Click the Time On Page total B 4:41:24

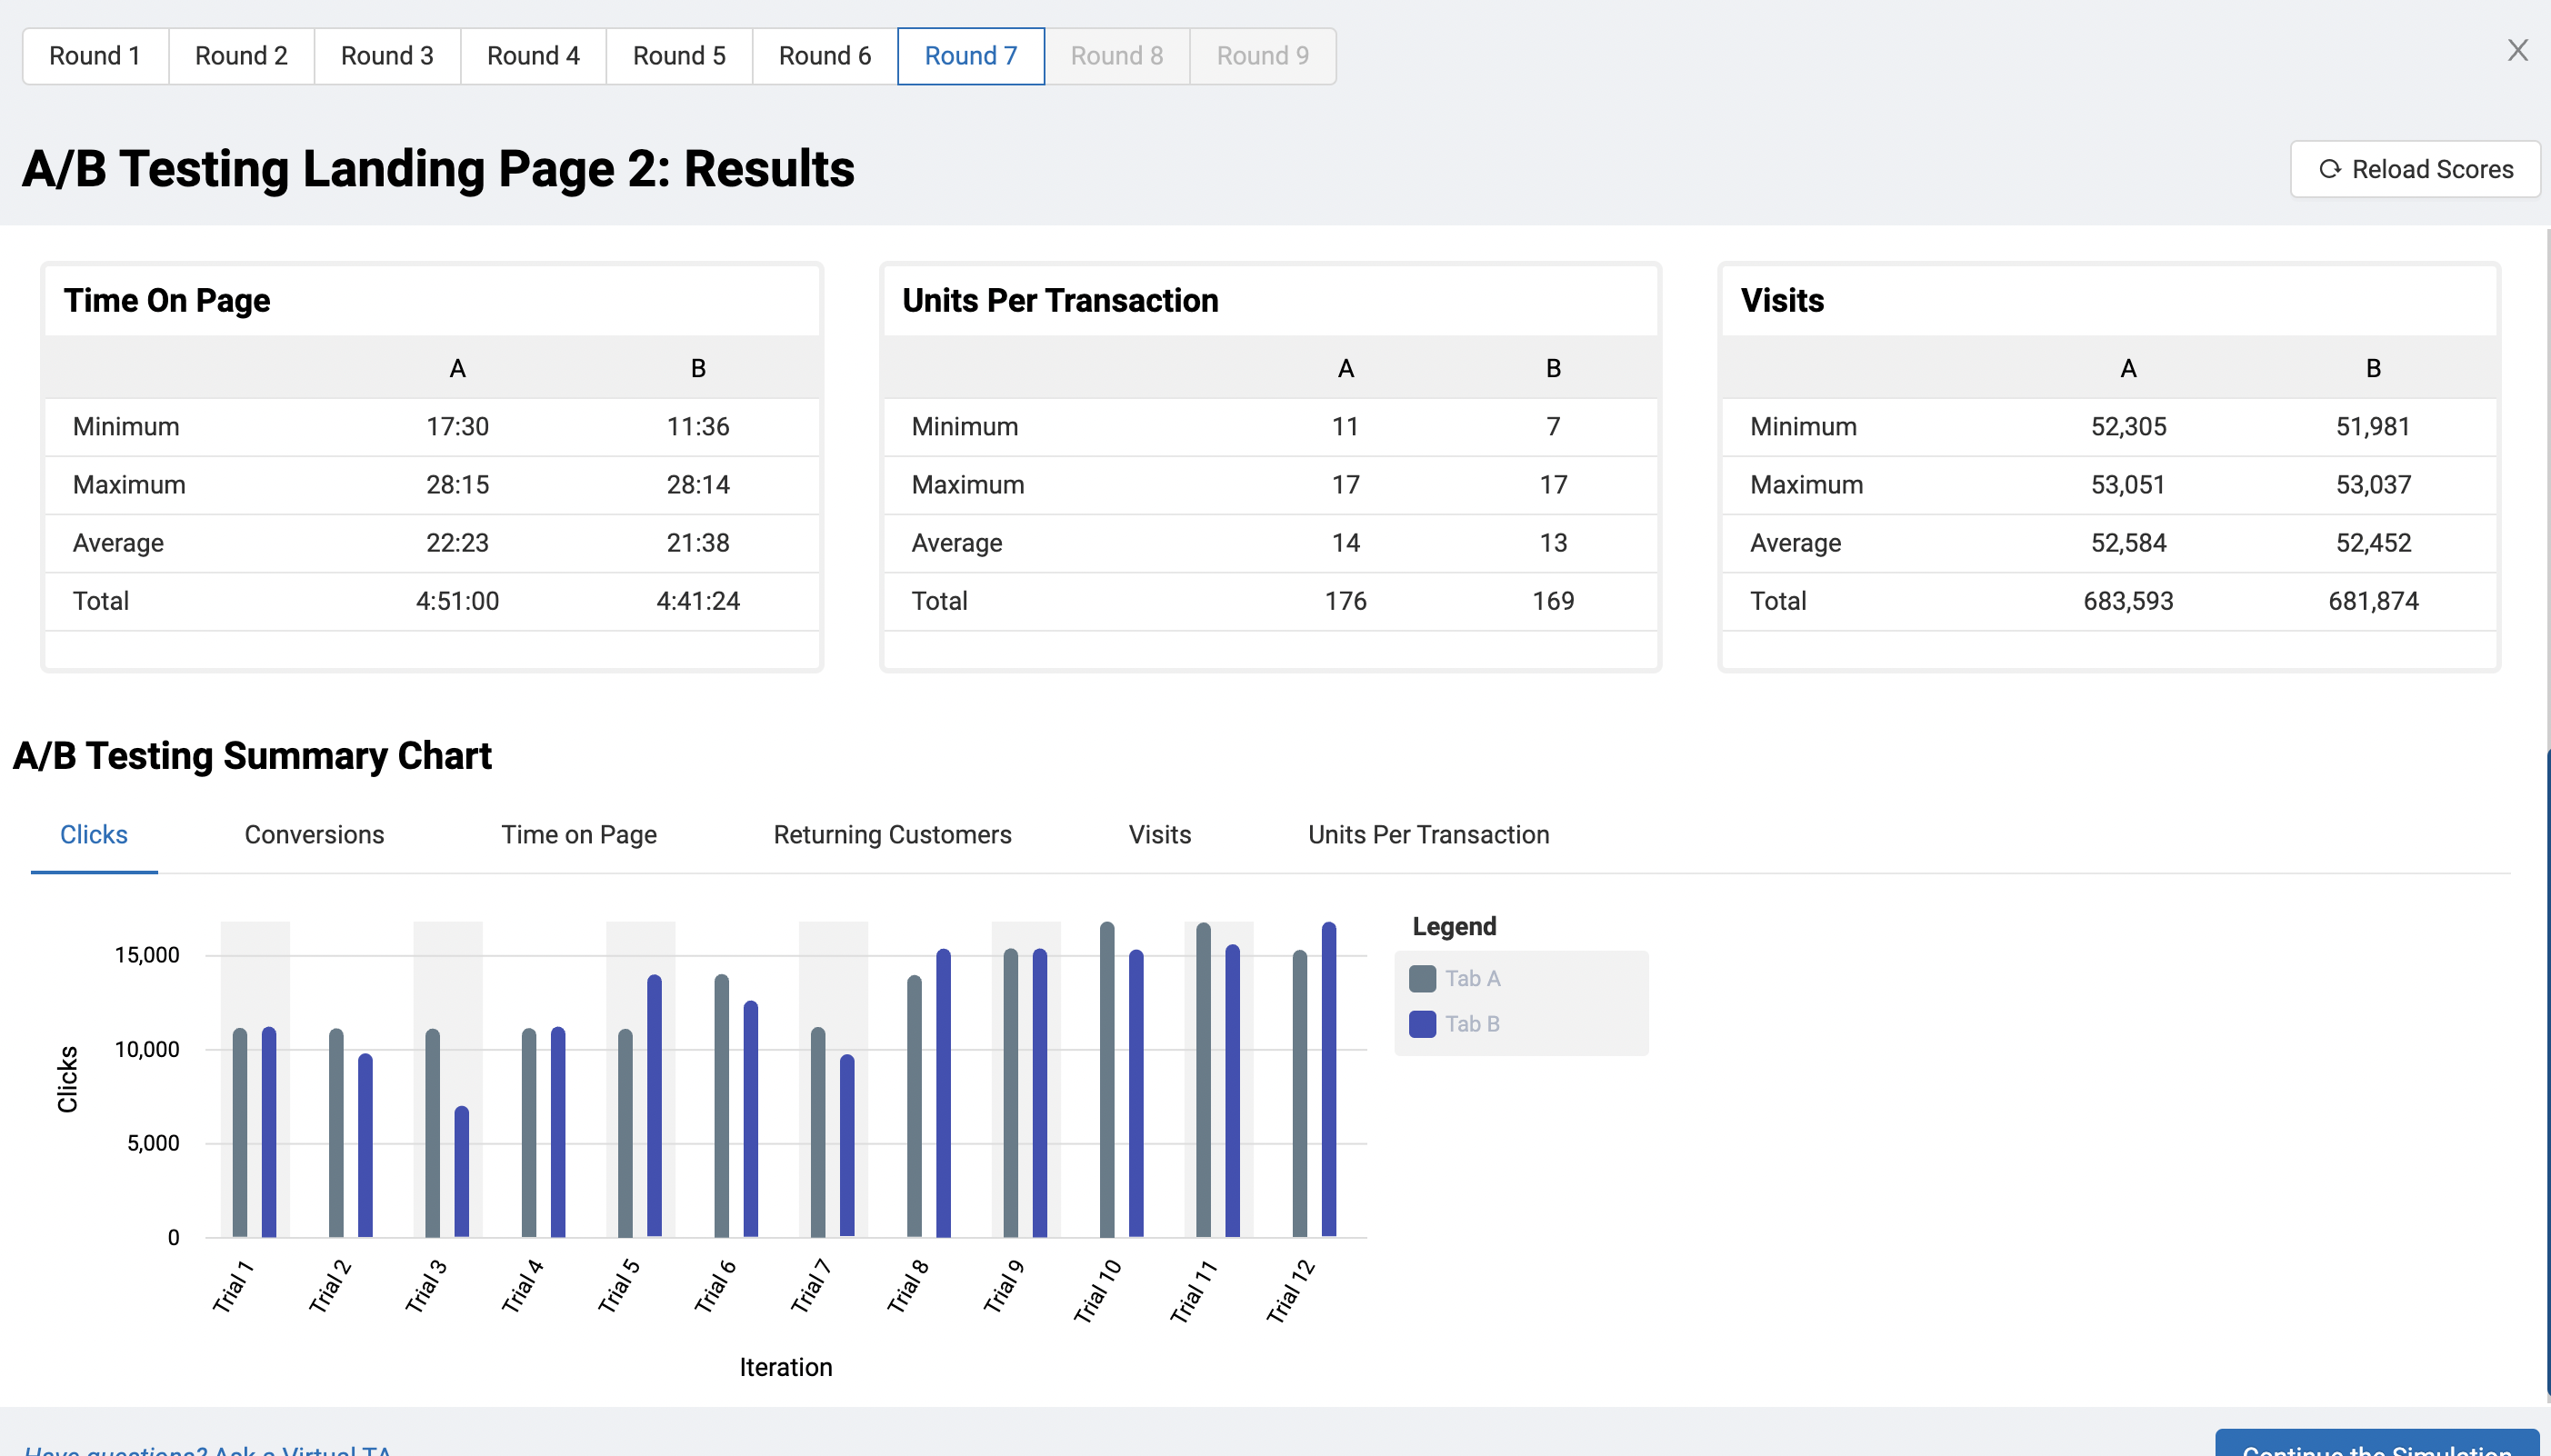698,601
